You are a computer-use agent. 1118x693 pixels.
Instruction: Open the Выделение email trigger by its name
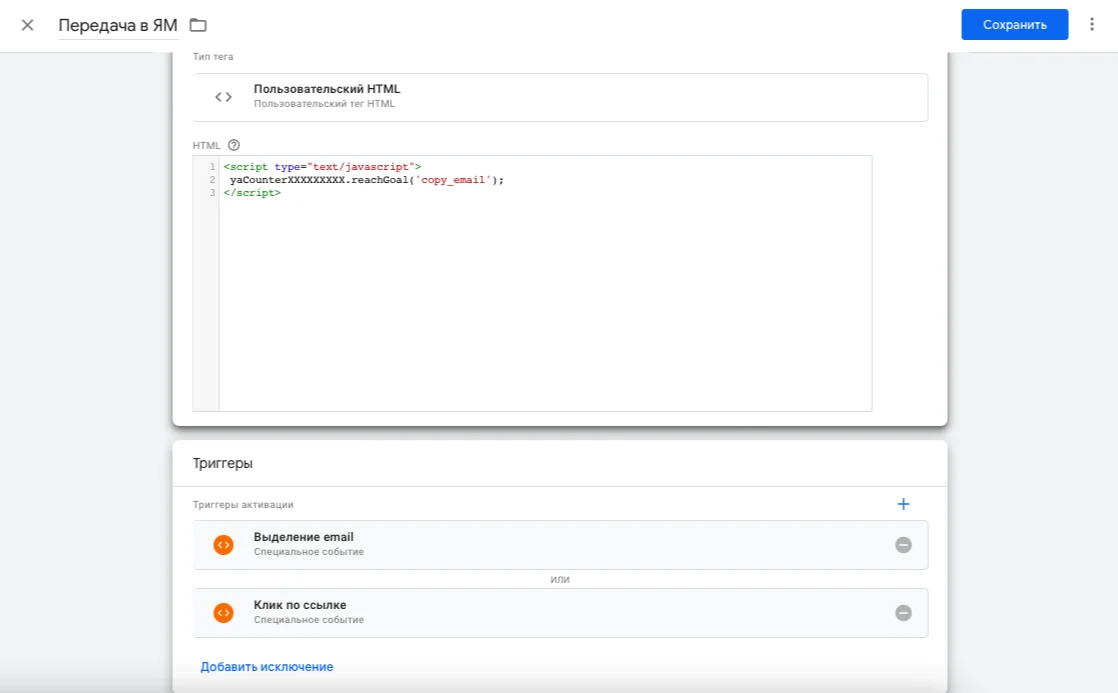point(303,537)
